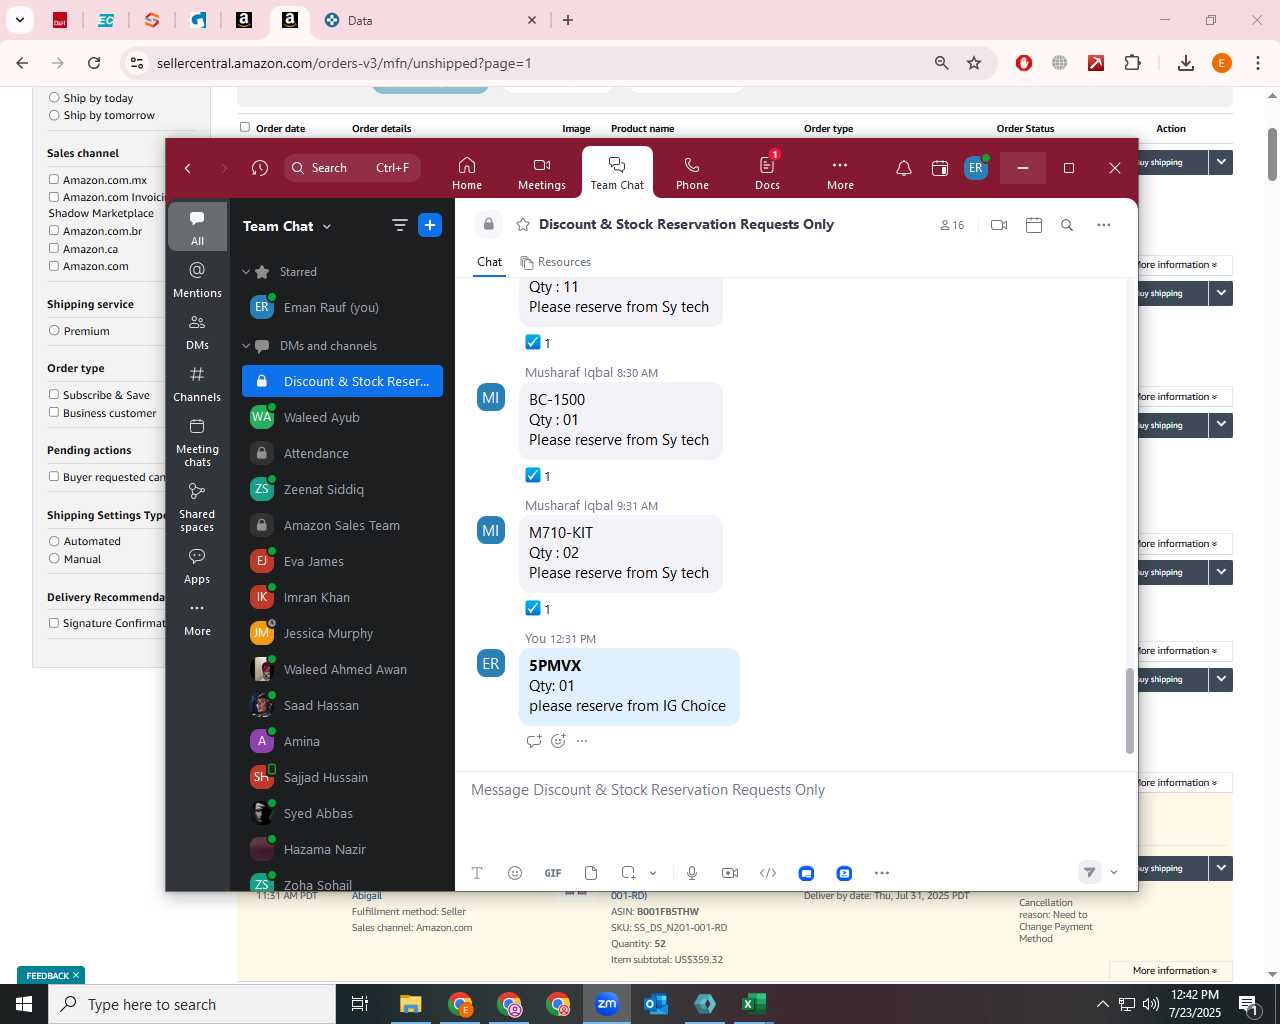
Task: Open Waleed Ayub's chat
Action: coord(342,417)
